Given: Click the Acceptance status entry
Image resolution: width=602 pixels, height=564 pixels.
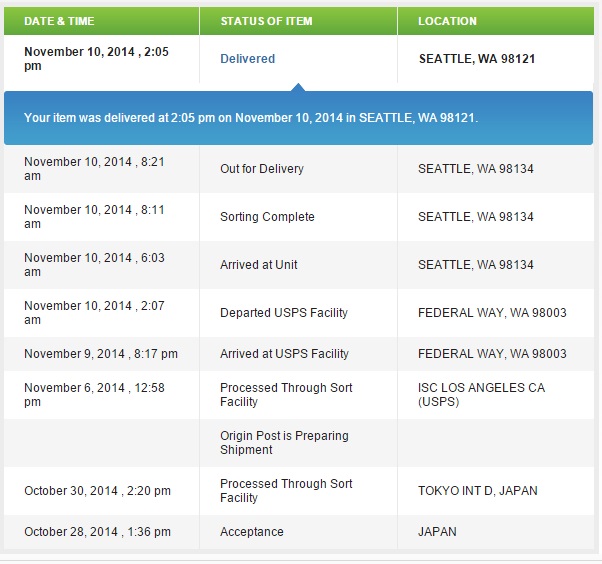Looking at the screenshot, I should coord(252,532).
